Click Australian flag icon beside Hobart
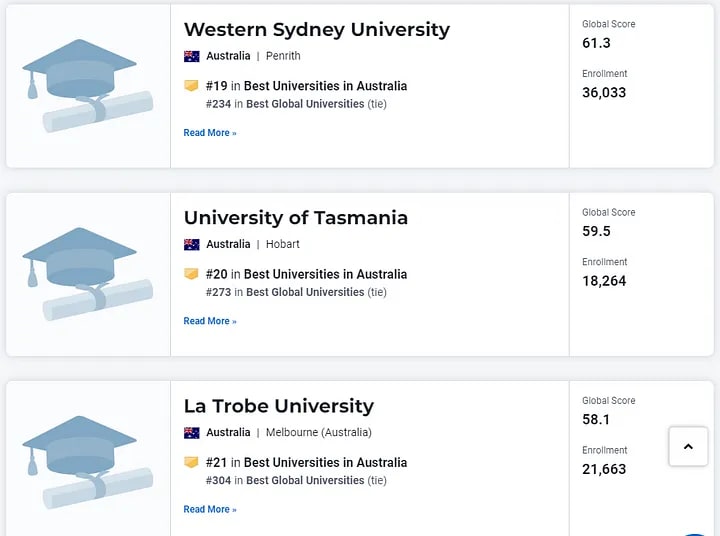Image resolution: width=720 pixels, height=536 pixels. [x=192, y=244]
